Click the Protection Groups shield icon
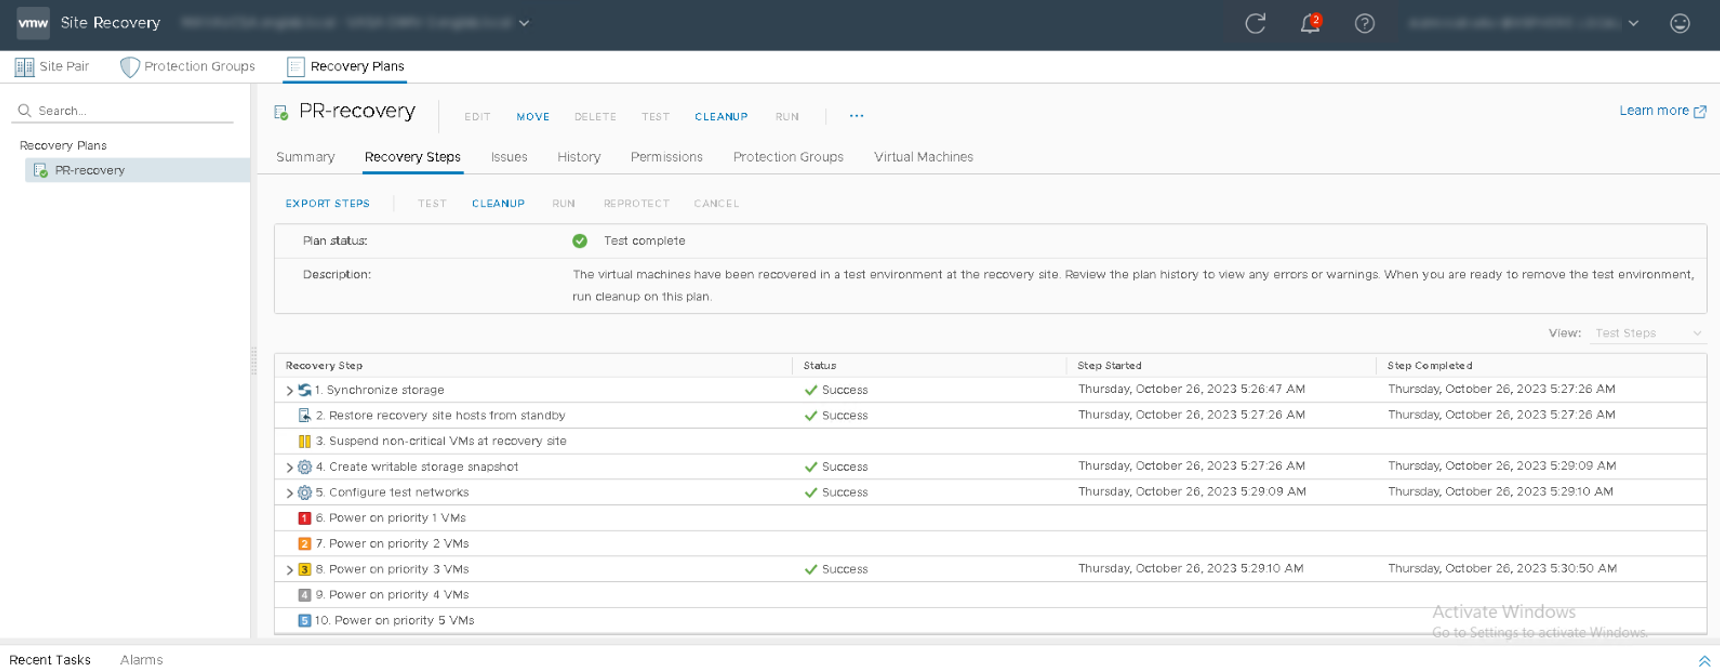This screenshot has width=1720, height=668. coord(129,67)
